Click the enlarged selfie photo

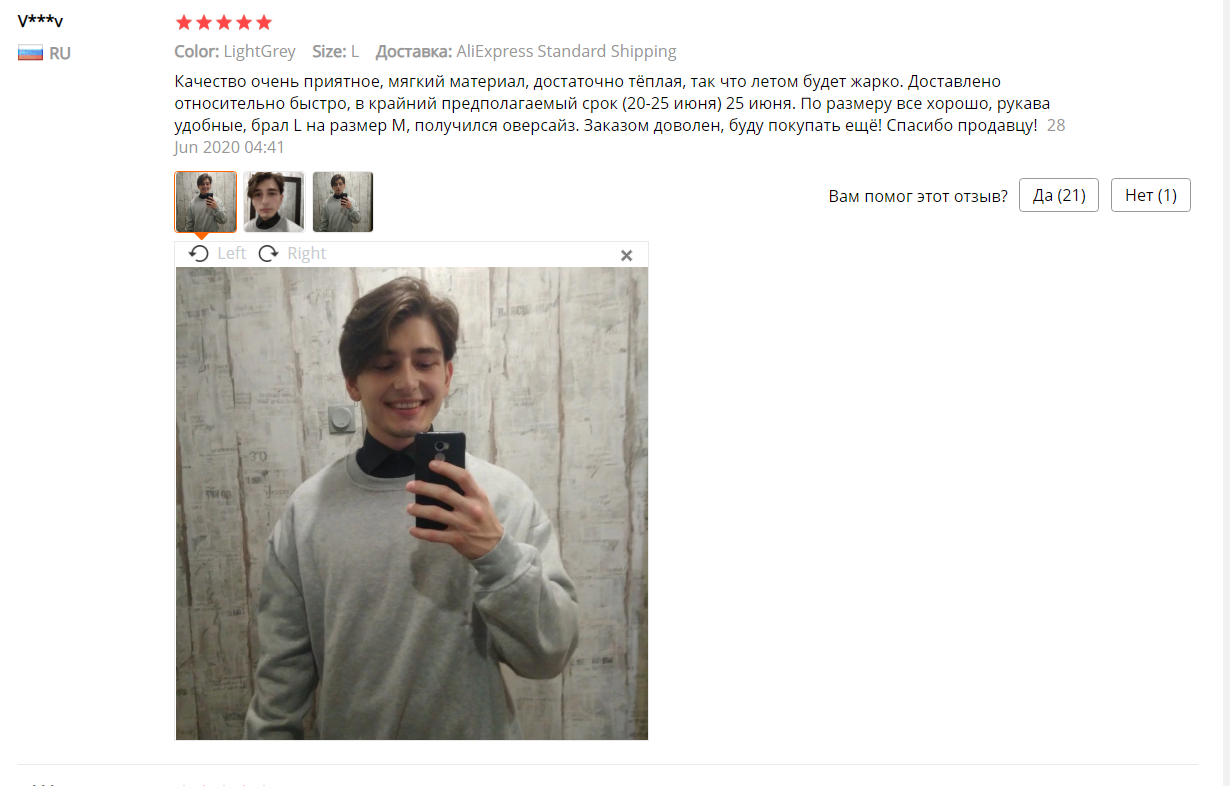pyautogui.click(x=412, y=503)
